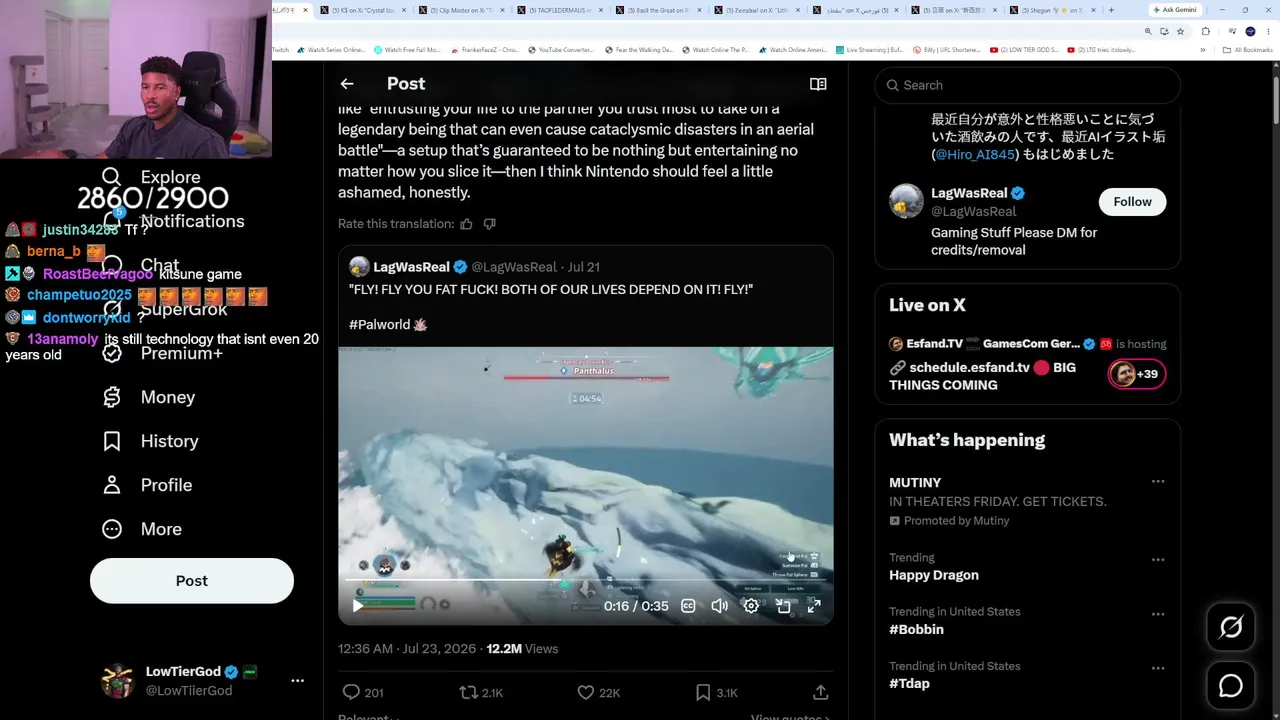Open Money in the sidebar
Viewport: 1280px width, 720px height.
click(x=150, y=397)
